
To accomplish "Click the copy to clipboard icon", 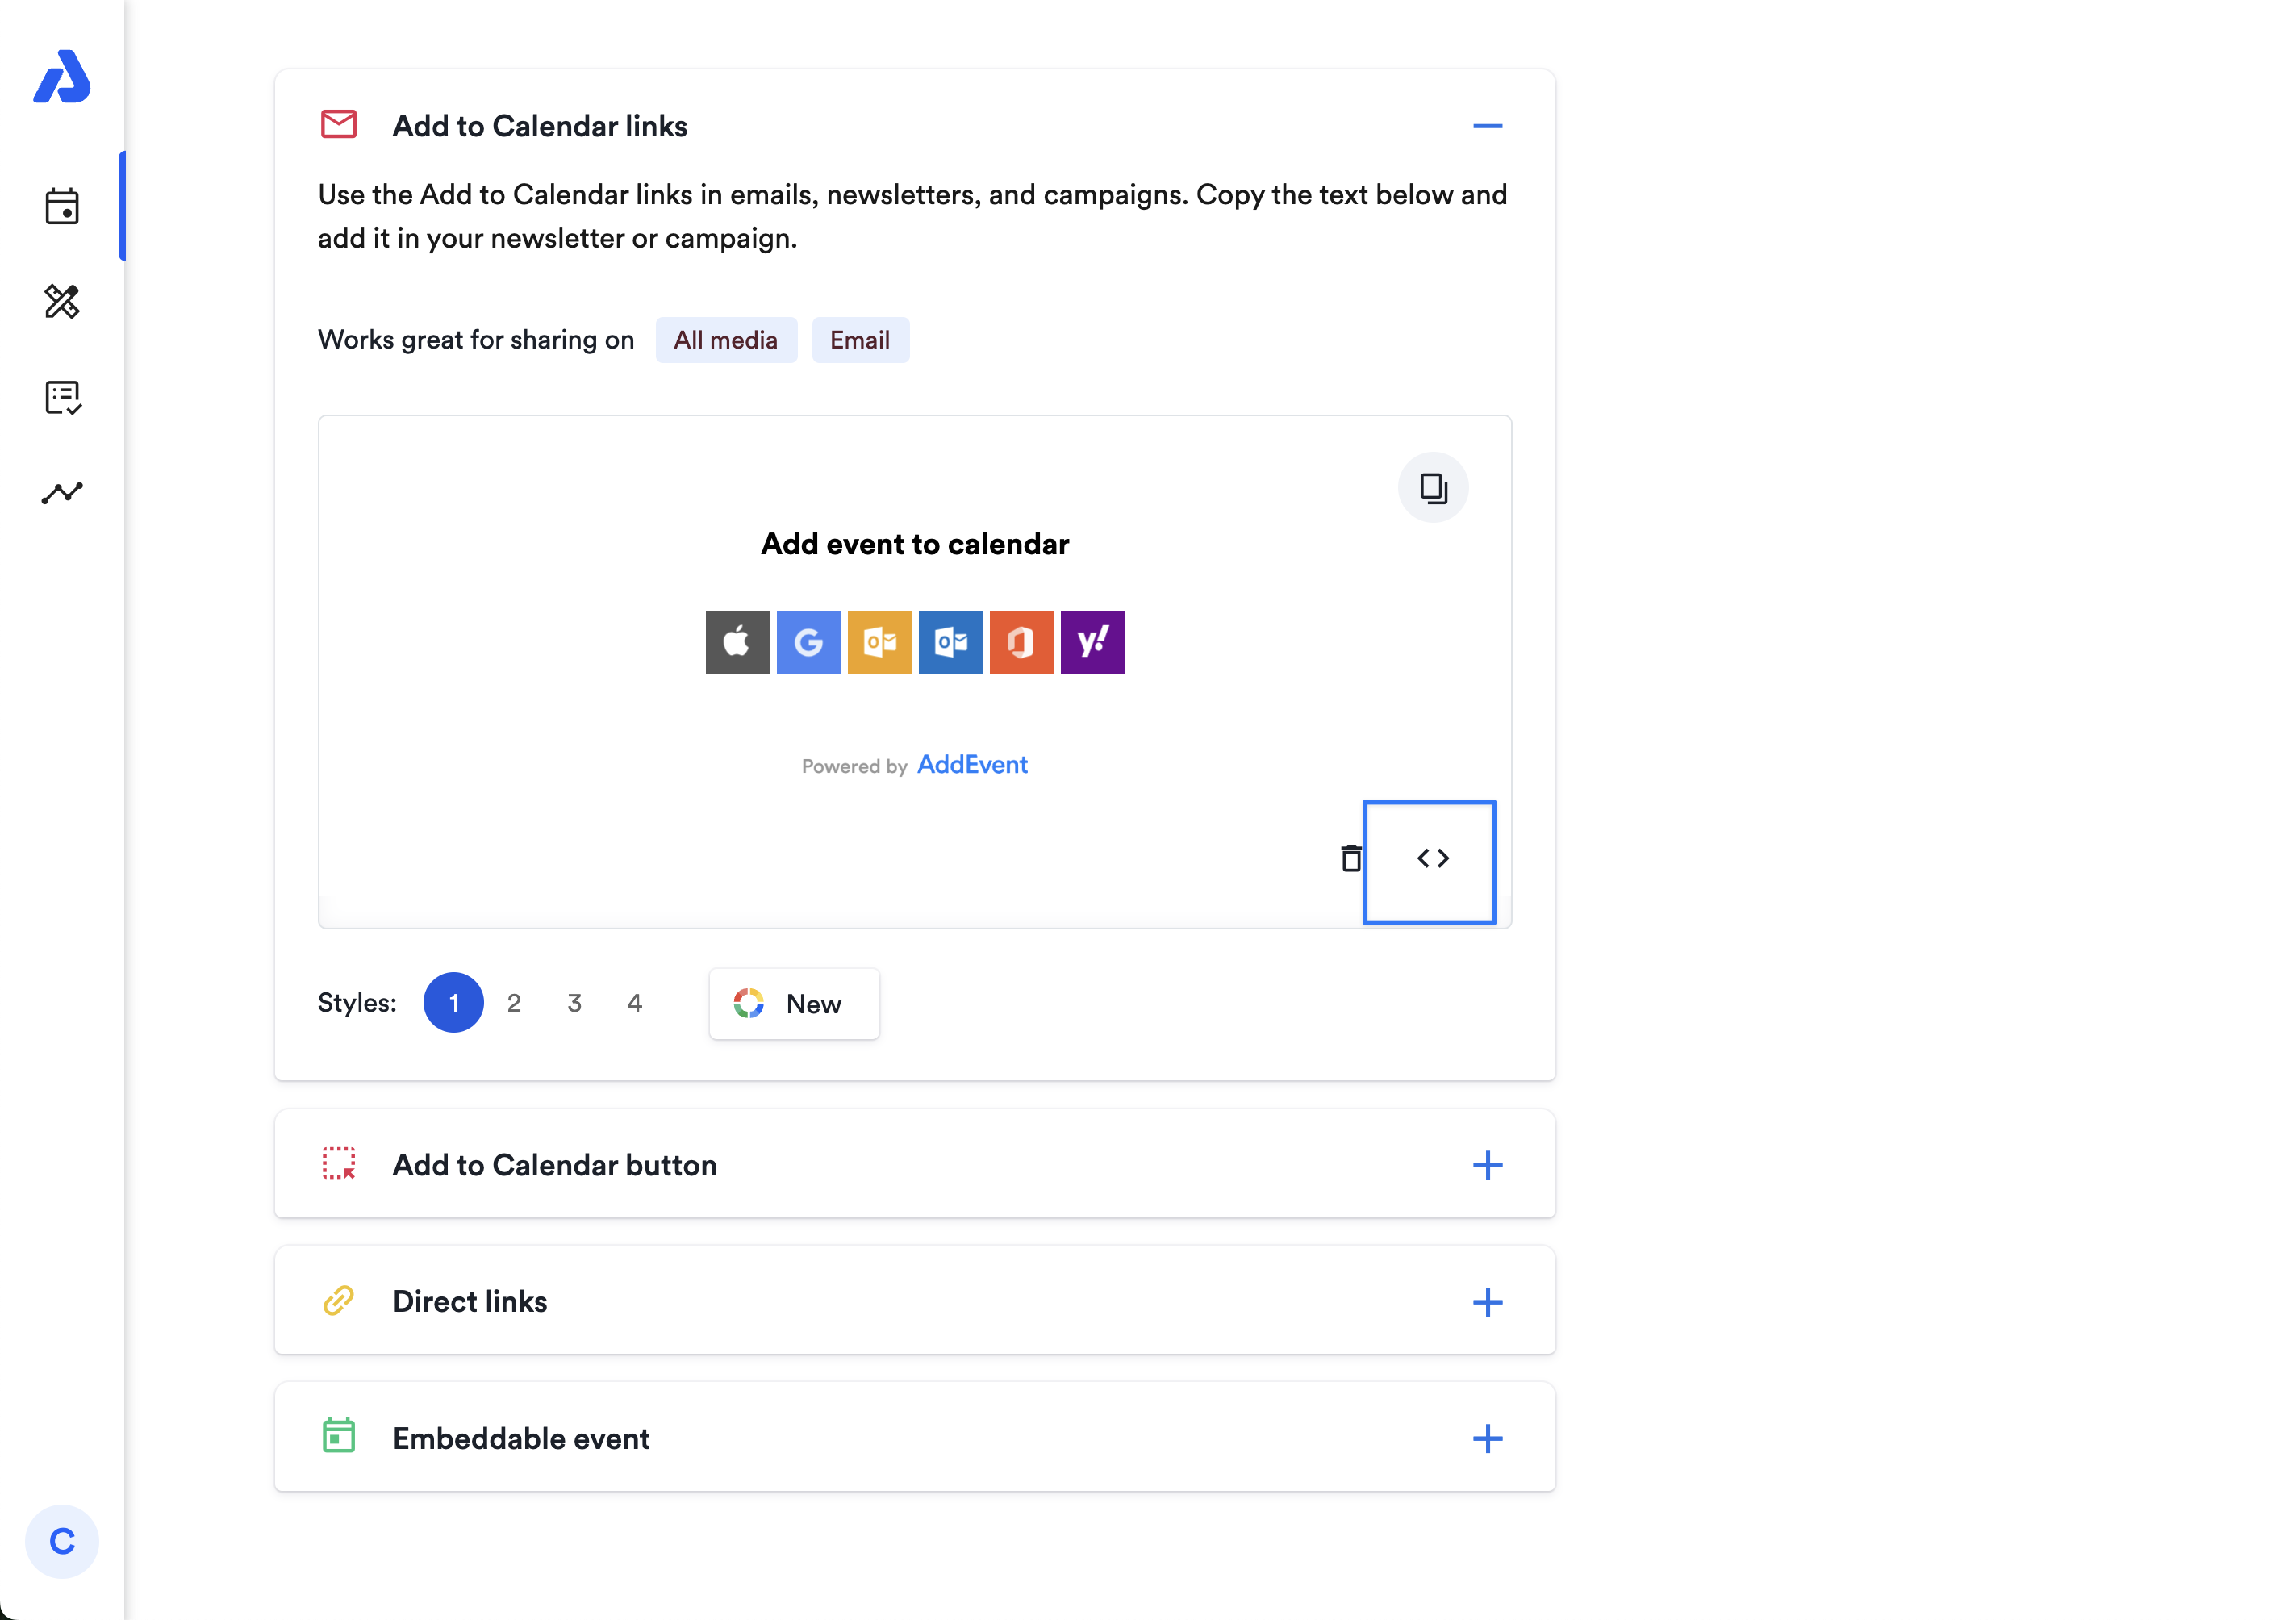I will click(1432, 488).
